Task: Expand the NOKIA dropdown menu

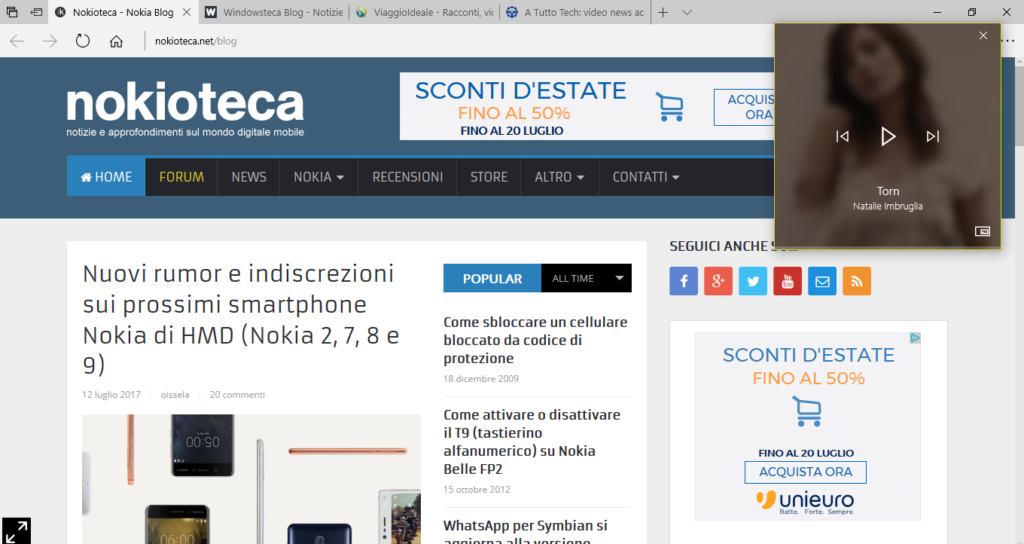Action: tap(319, 177)
